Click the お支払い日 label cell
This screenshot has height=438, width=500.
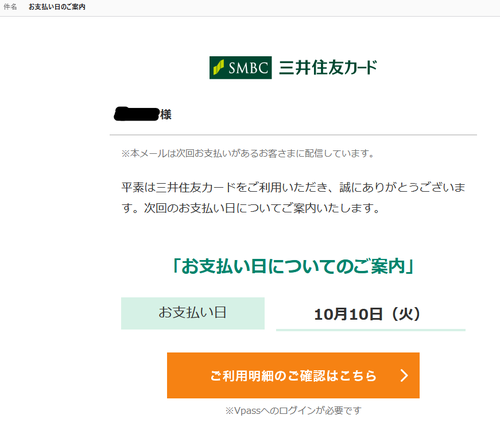pos(193,313)
